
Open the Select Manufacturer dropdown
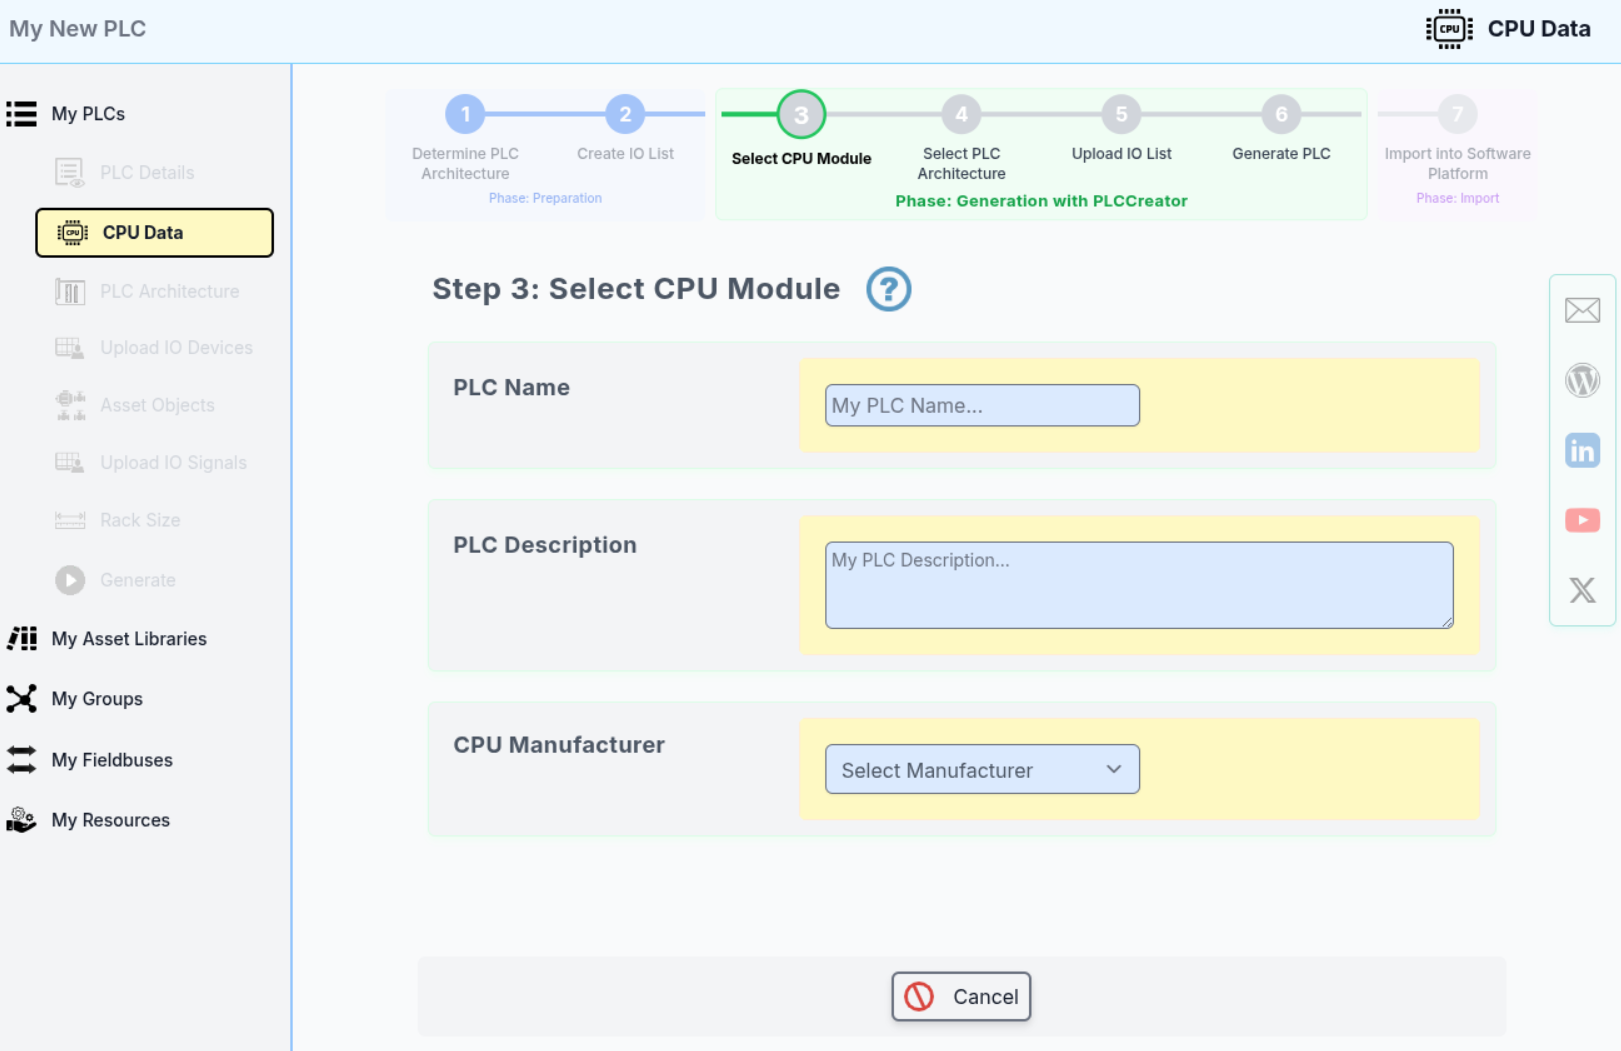pyautogui.click(x=981, y=769)
